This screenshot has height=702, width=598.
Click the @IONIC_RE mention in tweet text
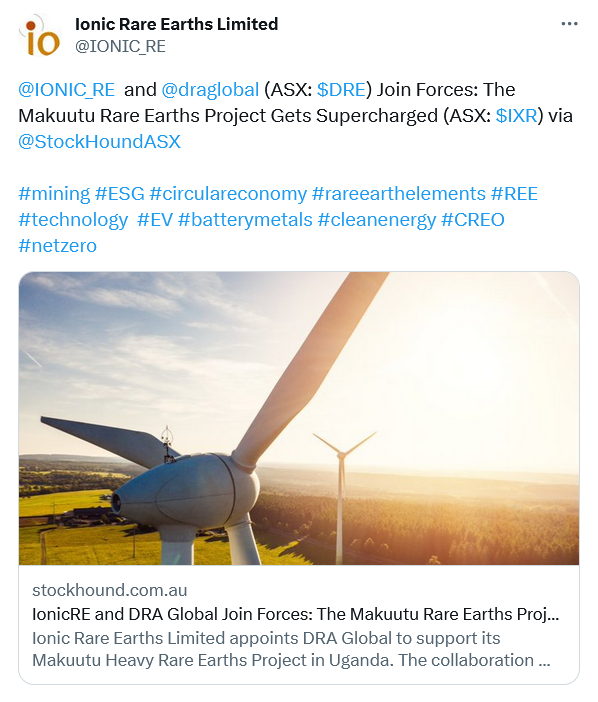coord(67,90)
